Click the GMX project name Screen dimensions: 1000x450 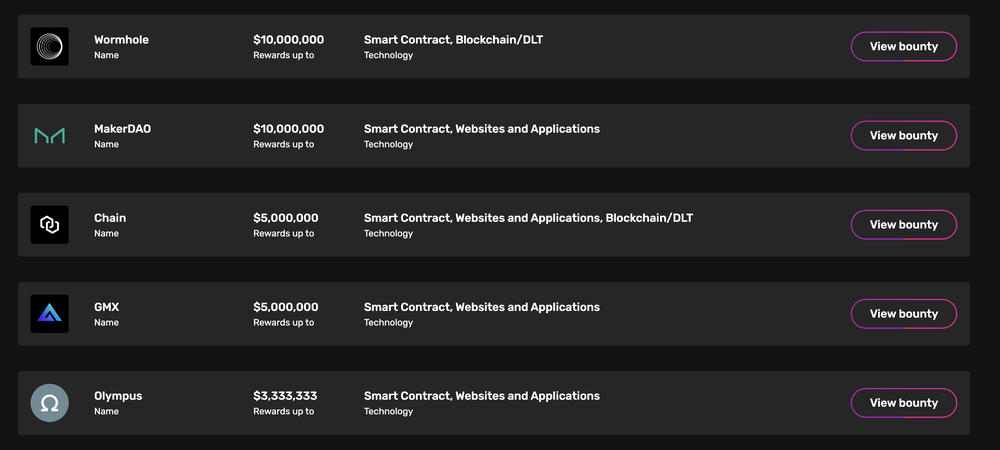click(x=107, y=307)
